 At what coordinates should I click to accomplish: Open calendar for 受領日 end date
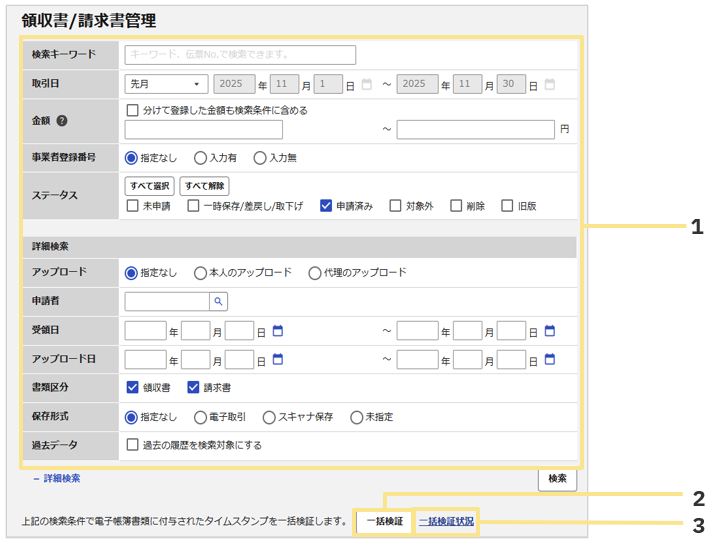coord(550,331)
